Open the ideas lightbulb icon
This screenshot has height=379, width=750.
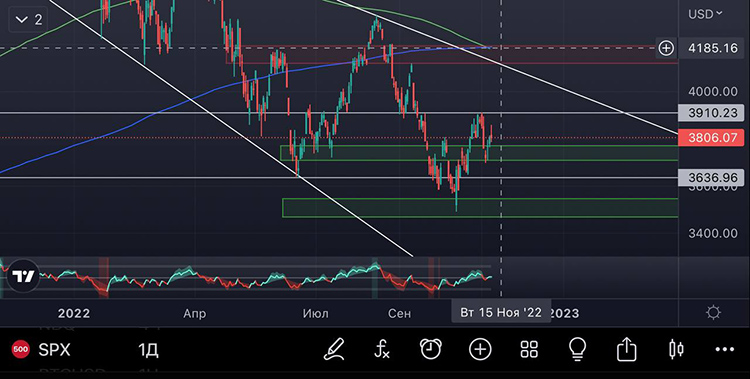pyautogui.click(x=578, y=349)
